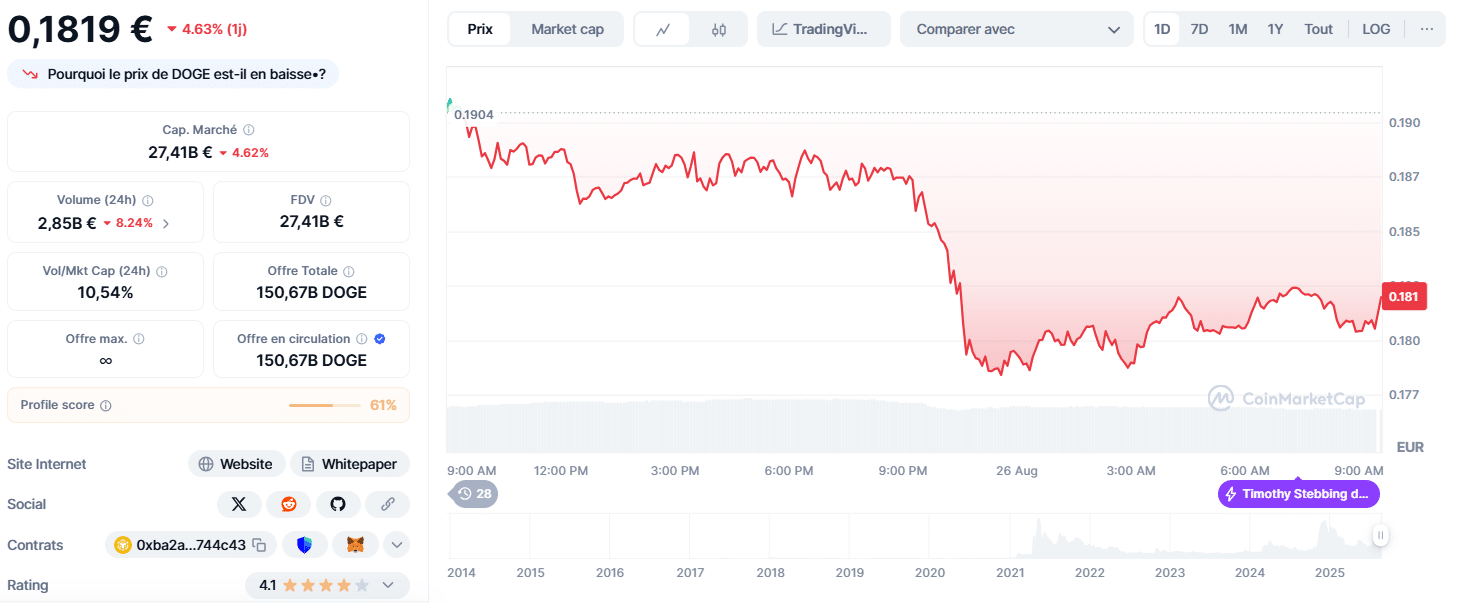This screenshot has height=603, width=1461.
Task: Add DOGE to MetaMask via the fox icon
Action: click(x=355, y=544)
